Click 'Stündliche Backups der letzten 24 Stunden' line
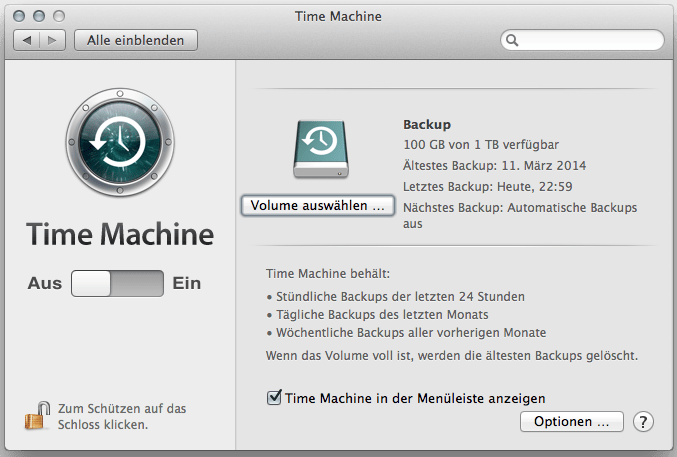677x457 pixels. [396, 297]
